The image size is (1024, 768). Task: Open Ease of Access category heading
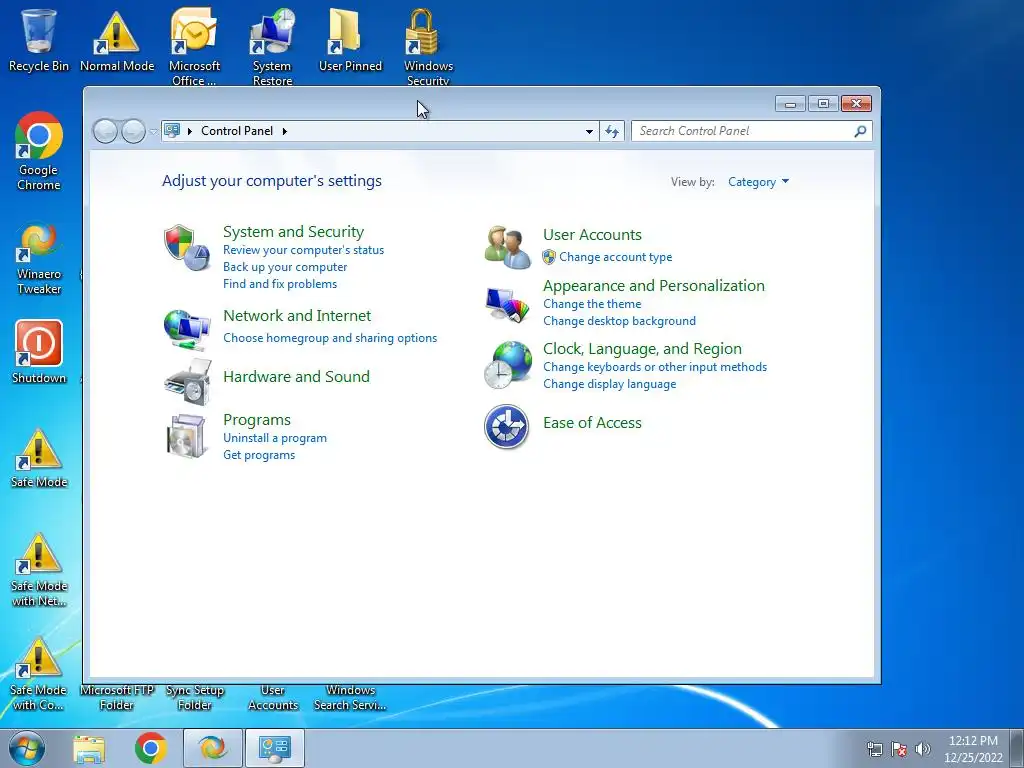592,423
